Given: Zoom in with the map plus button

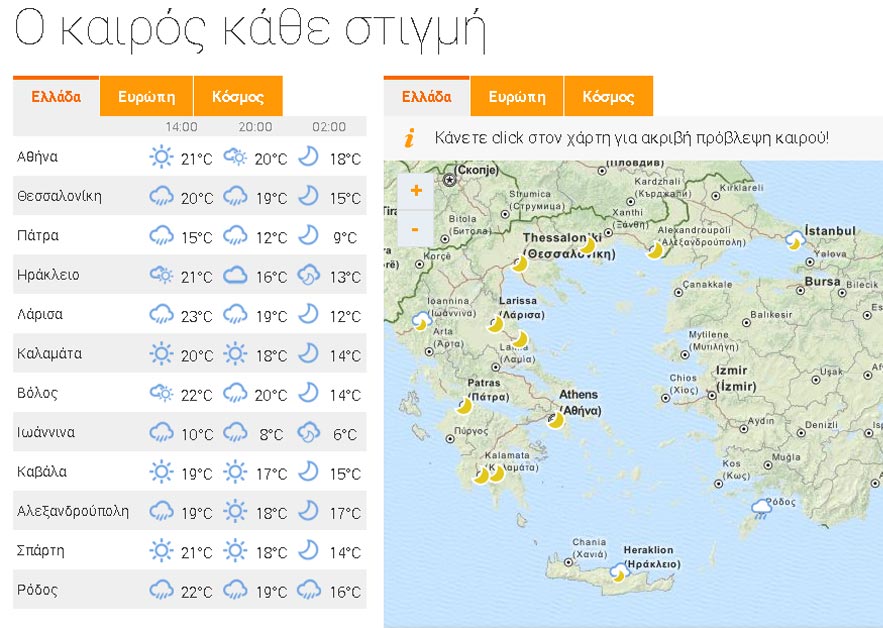Looking at the screenshot, I should click(417, 193).
